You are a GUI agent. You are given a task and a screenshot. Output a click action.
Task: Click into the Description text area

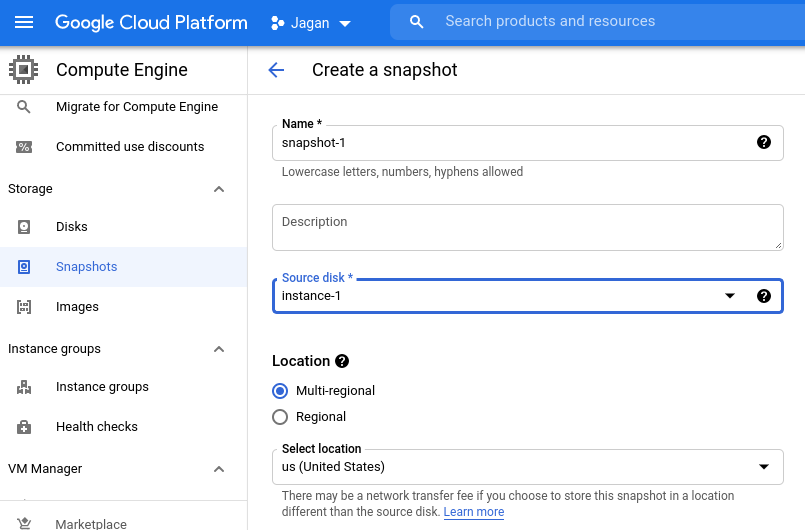pos(528,228)
